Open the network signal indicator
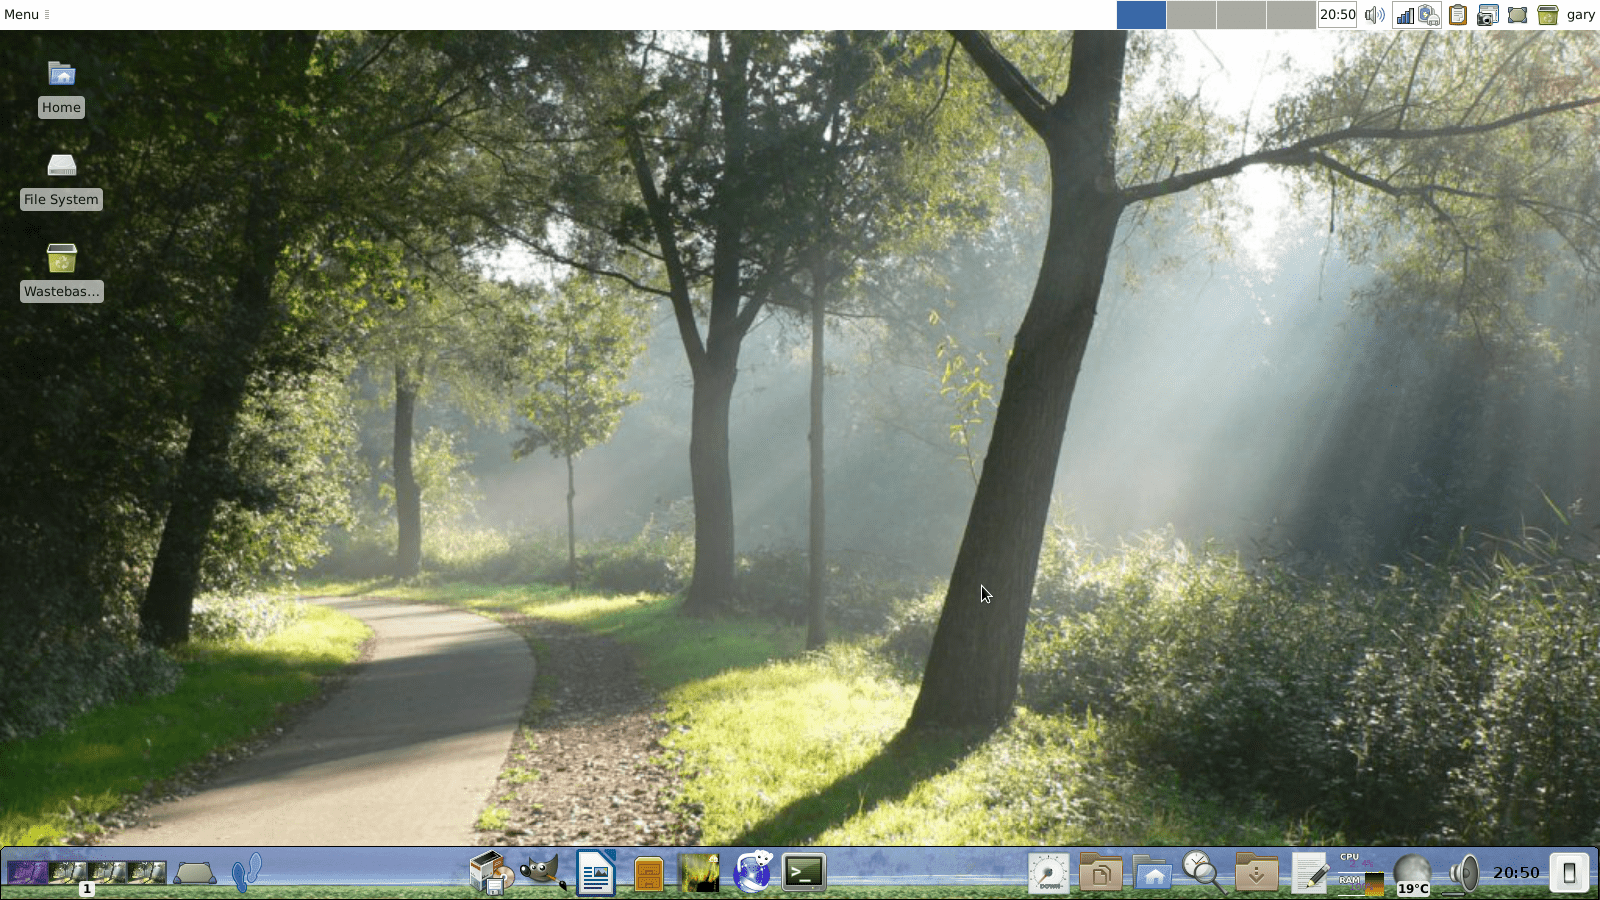1600x900 pixels. (x=1405, y=15)
